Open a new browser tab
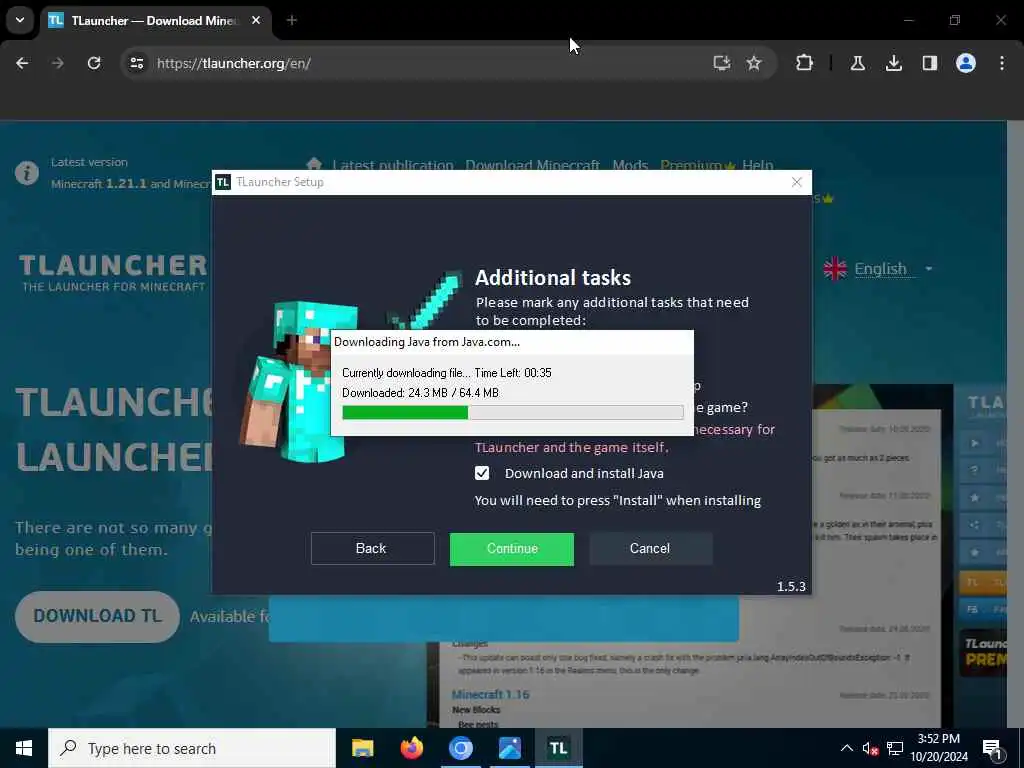Viewport: 1024px width, 768px height. click(291, 20)
